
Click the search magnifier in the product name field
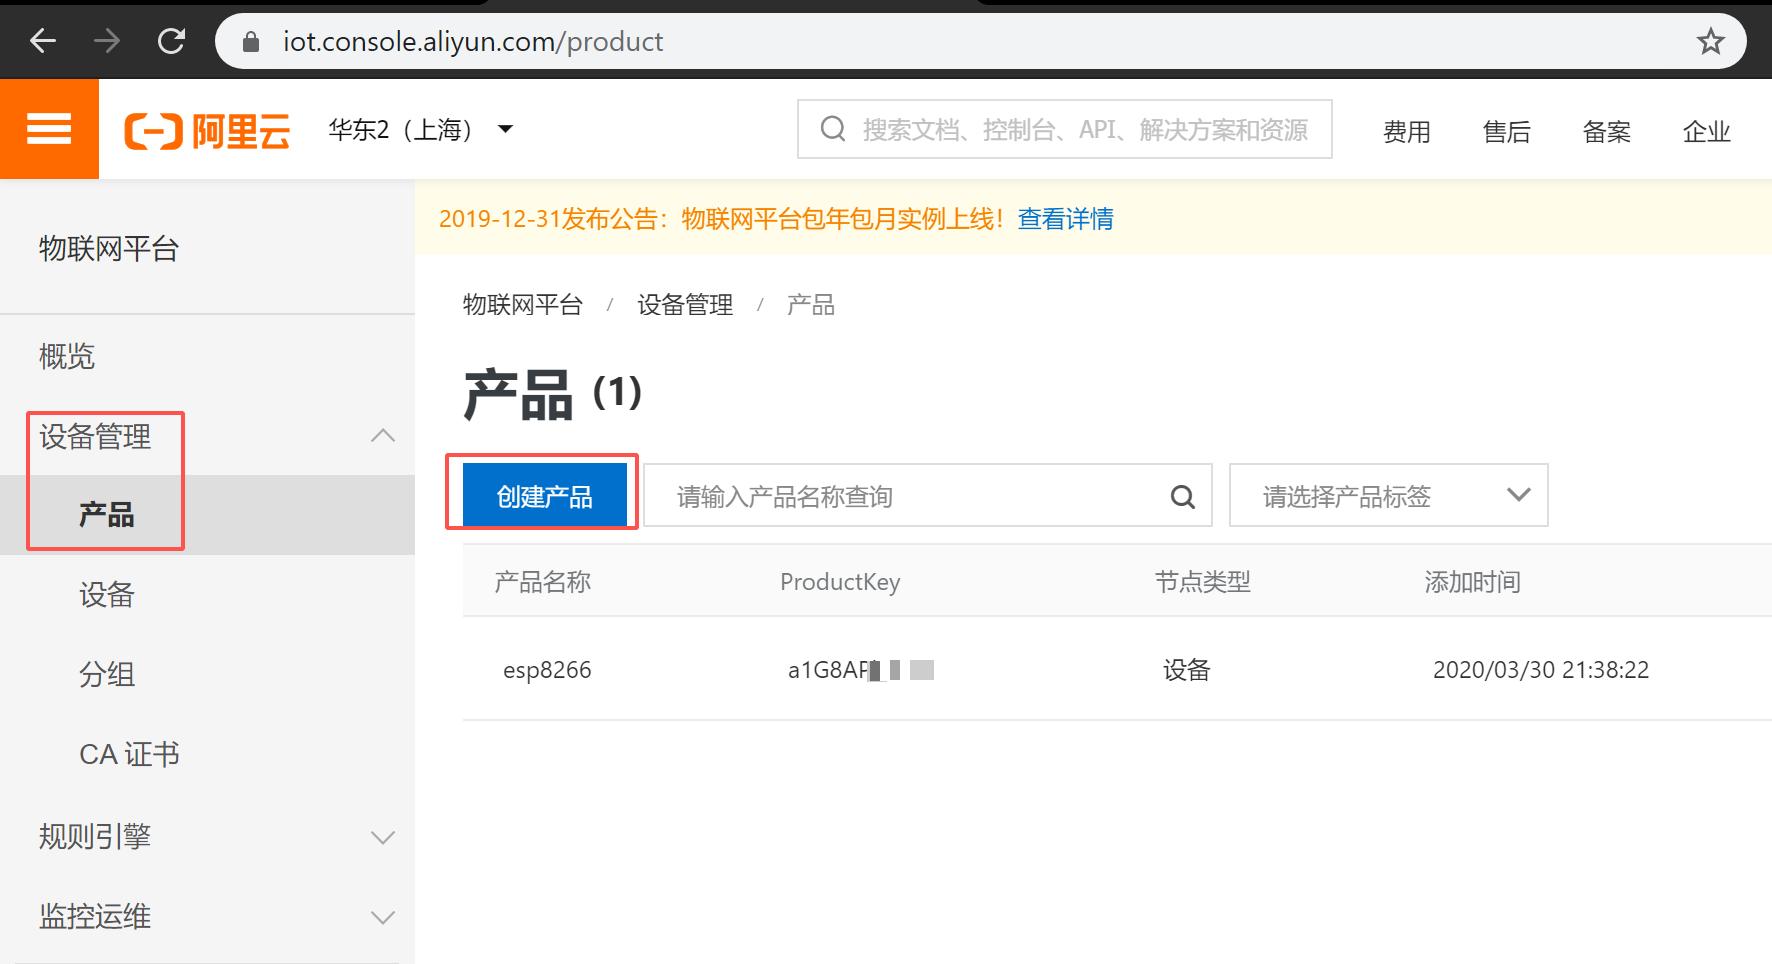(1182, 495)
